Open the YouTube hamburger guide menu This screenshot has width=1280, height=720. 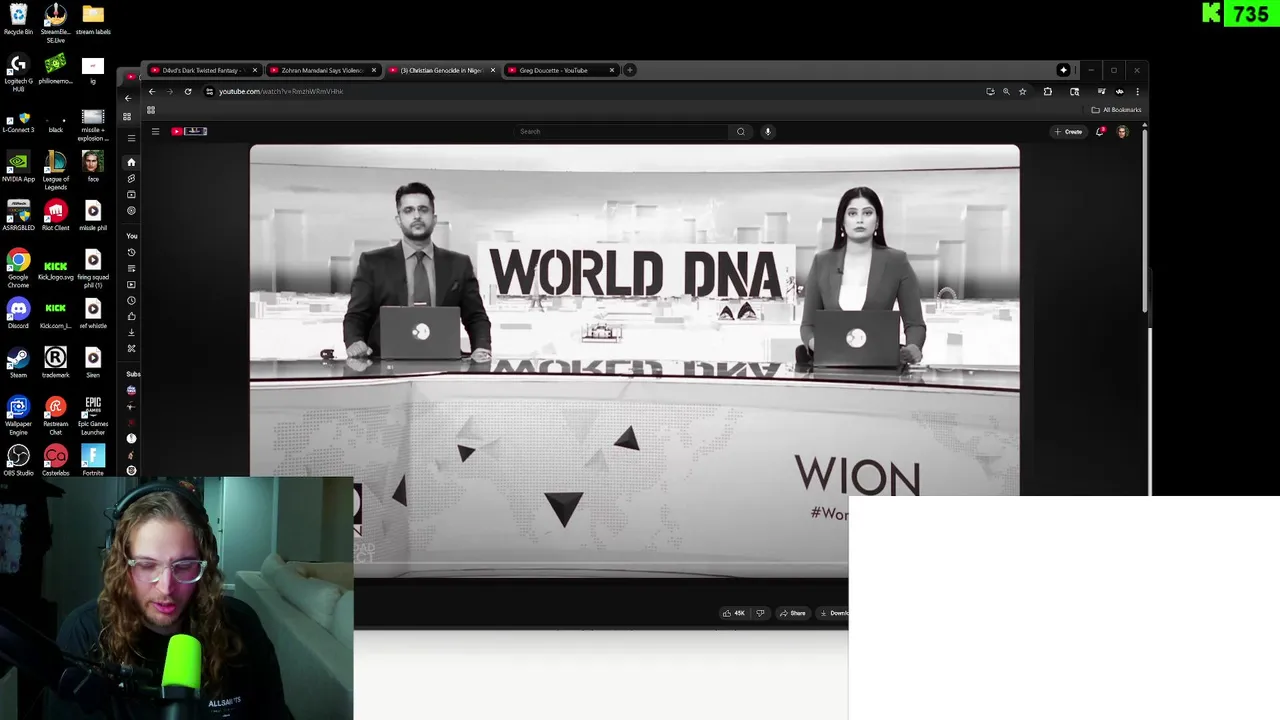pyautogui.click(x=155, y=131)
